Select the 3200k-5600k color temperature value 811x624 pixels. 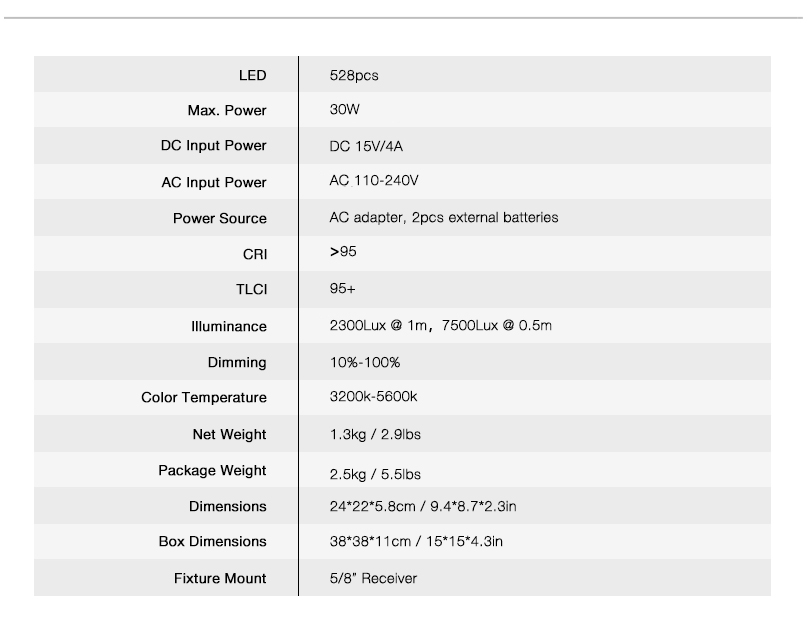coord(373,397)
